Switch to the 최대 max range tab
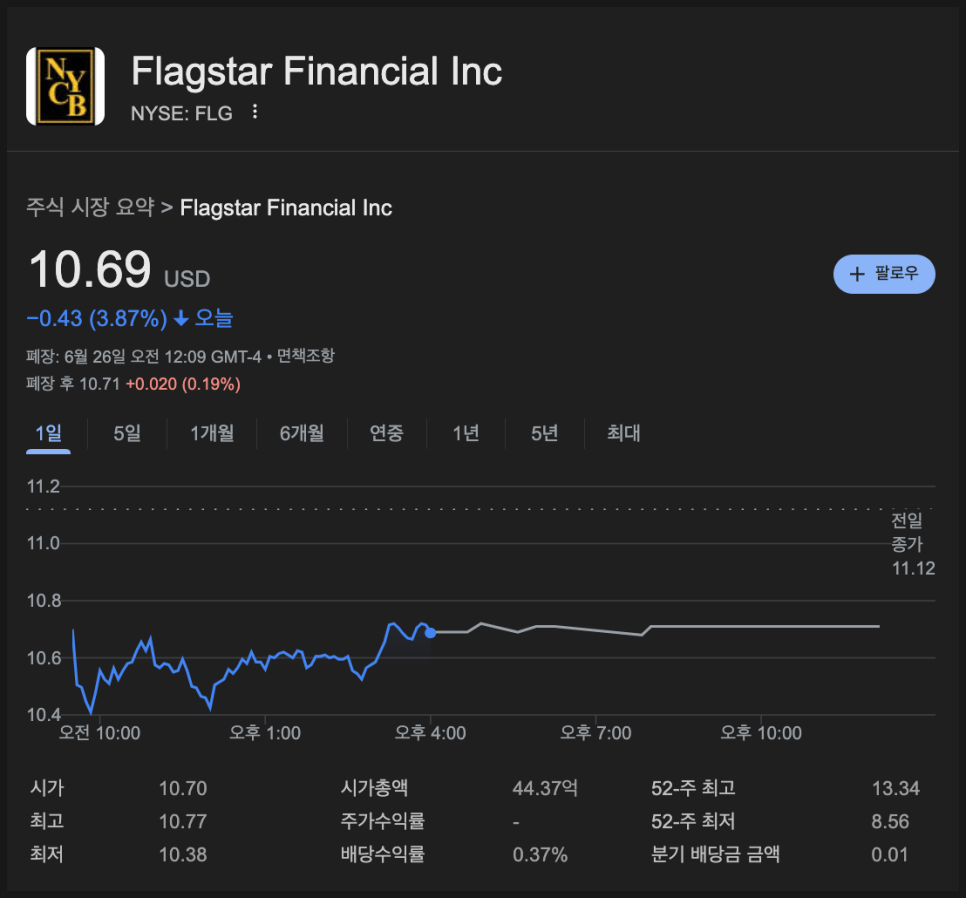This screenshot has width=966, height=898. [x=623, y=433]
